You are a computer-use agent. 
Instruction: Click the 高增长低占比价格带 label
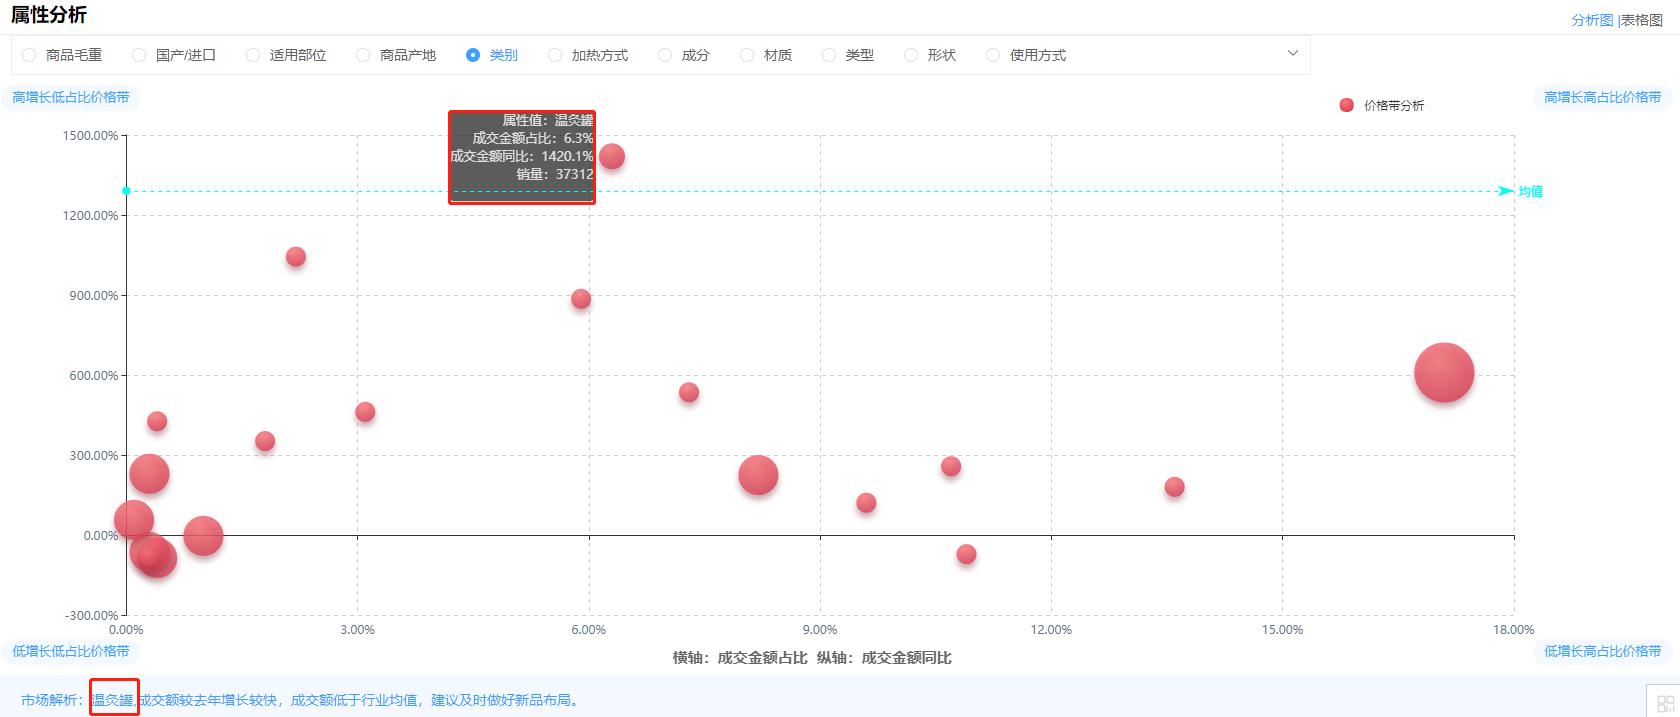71,97
